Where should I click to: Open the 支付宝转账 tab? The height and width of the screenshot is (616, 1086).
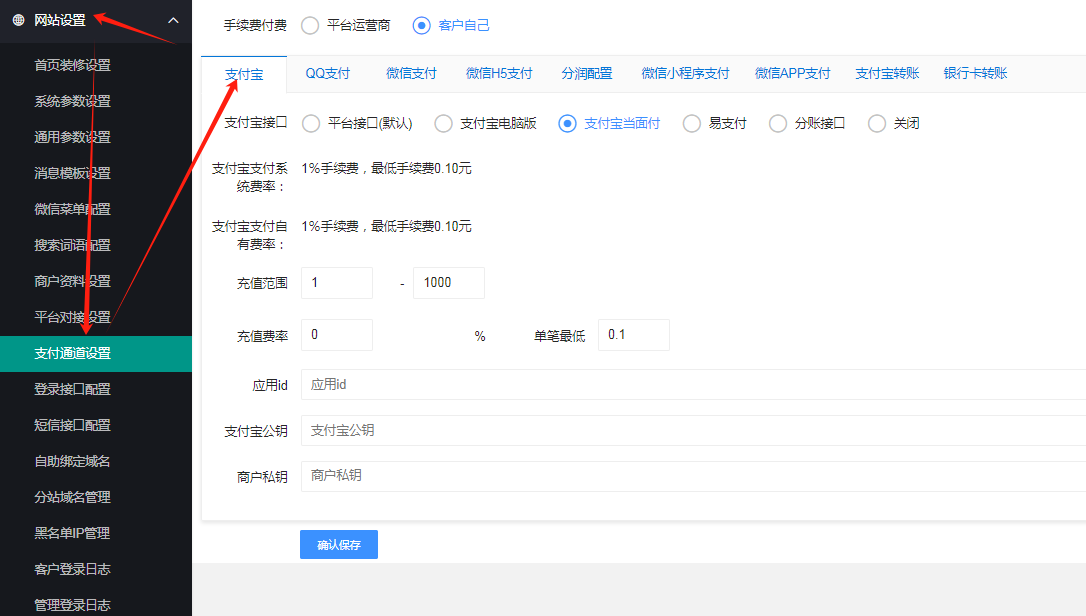pos(887,73)
